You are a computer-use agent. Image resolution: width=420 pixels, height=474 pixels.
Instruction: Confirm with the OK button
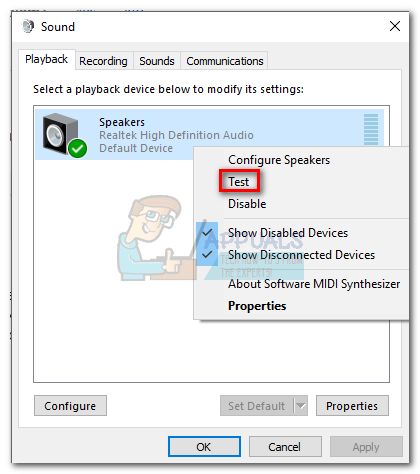(204, 447)
